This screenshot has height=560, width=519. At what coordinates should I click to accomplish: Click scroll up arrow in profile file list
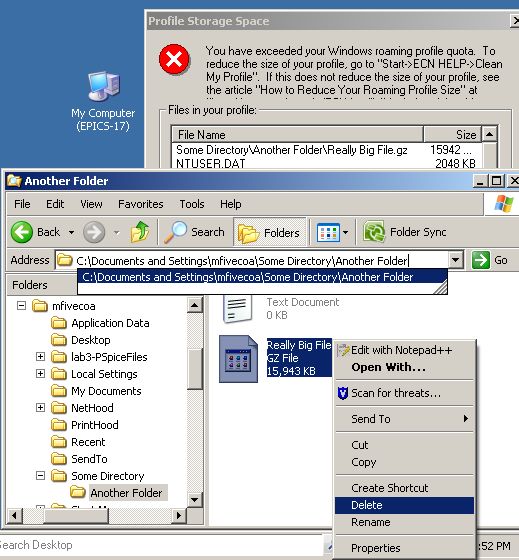[x=489, y=134]
